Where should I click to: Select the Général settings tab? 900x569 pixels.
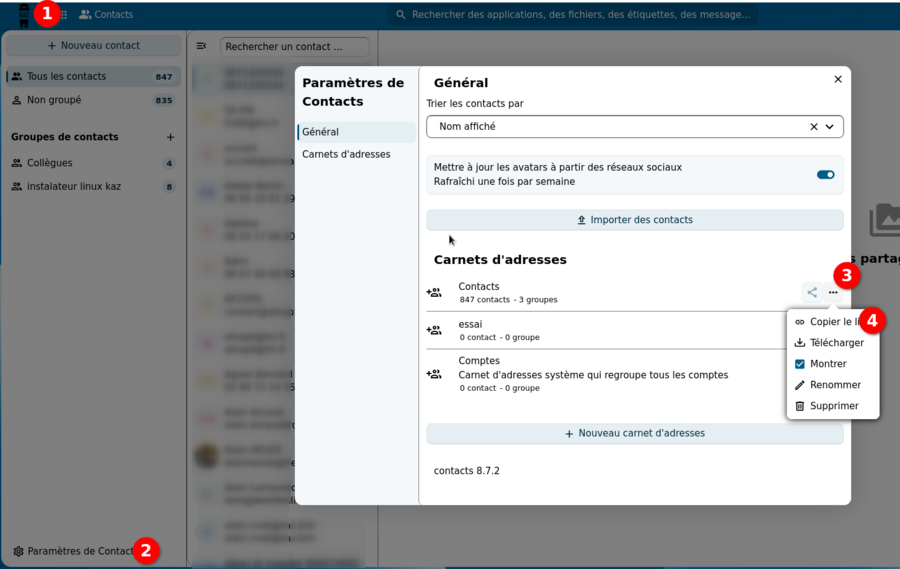[x=356, y=132]
